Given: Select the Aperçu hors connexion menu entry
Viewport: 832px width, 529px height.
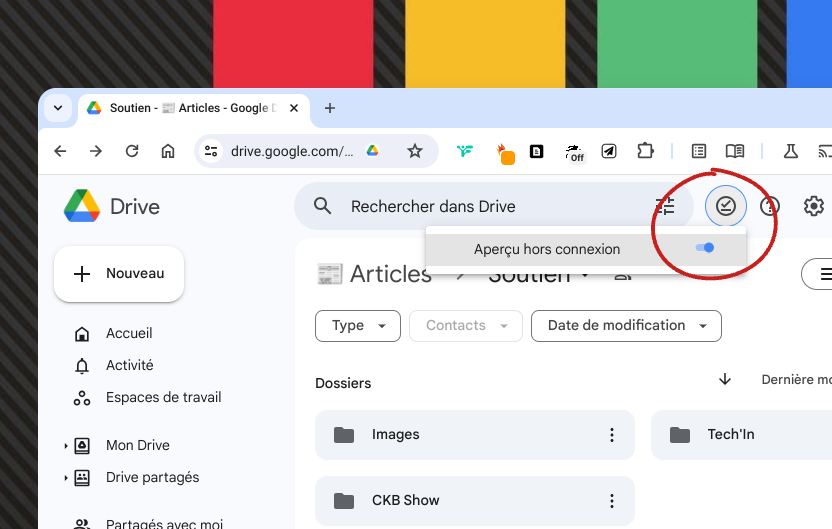Looking at the screenshot, I should click(586, 249).
